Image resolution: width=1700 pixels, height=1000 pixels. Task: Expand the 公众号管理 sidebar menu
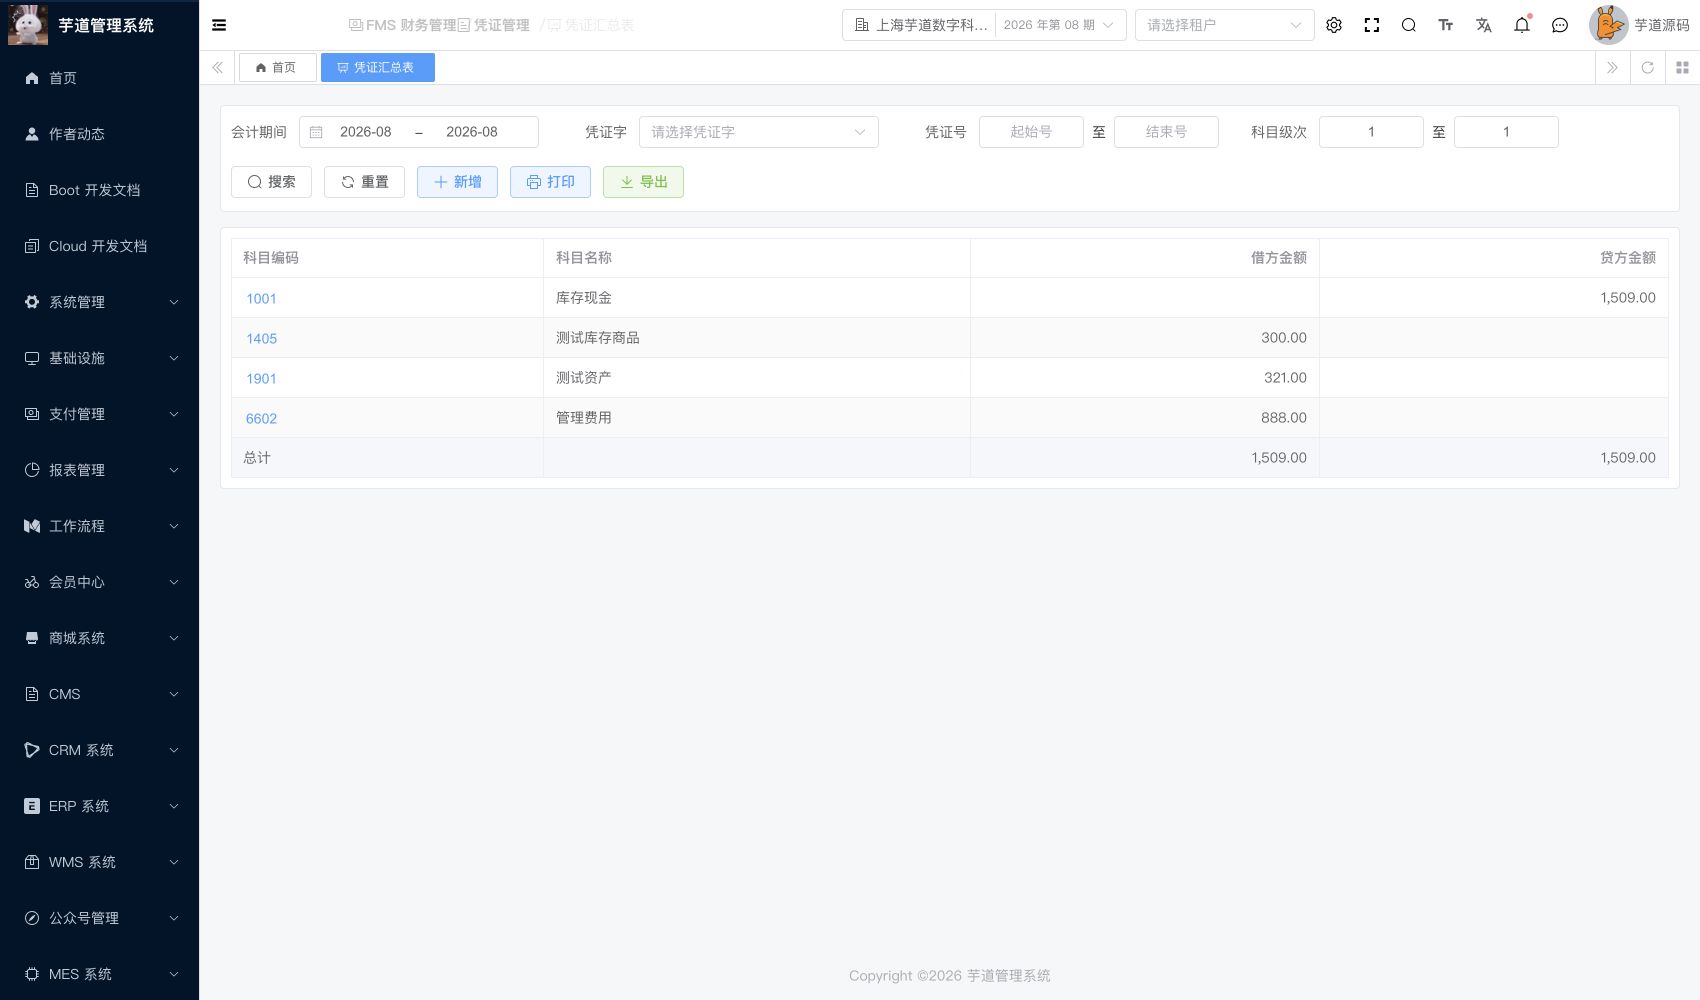click(99, 918)
